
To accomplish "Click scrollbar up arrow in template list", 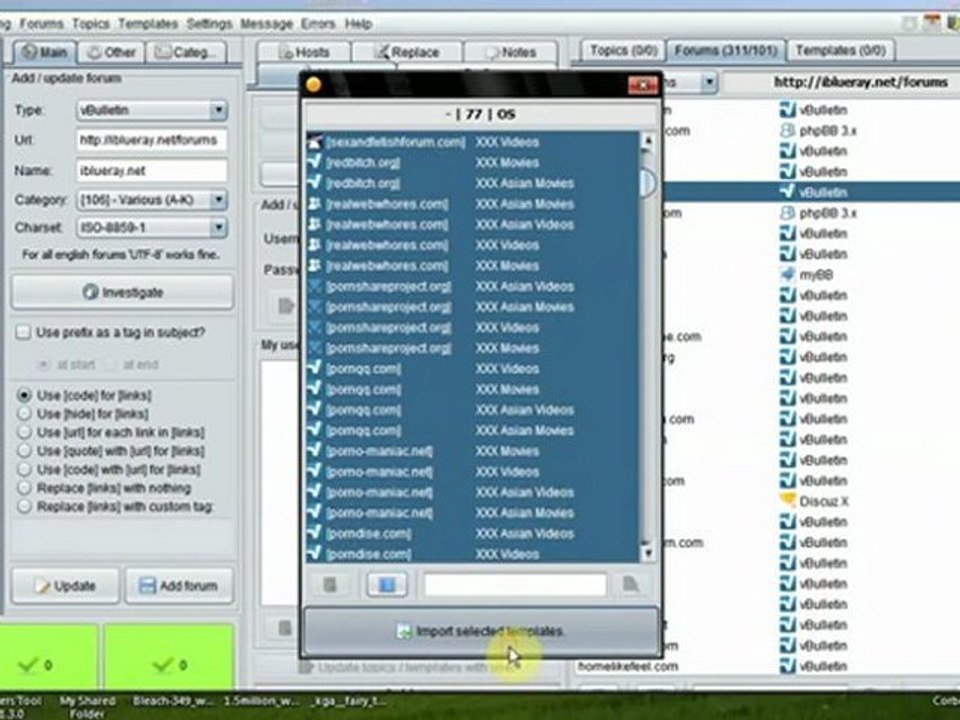I will pyautogui.click(x=648, y=141).
